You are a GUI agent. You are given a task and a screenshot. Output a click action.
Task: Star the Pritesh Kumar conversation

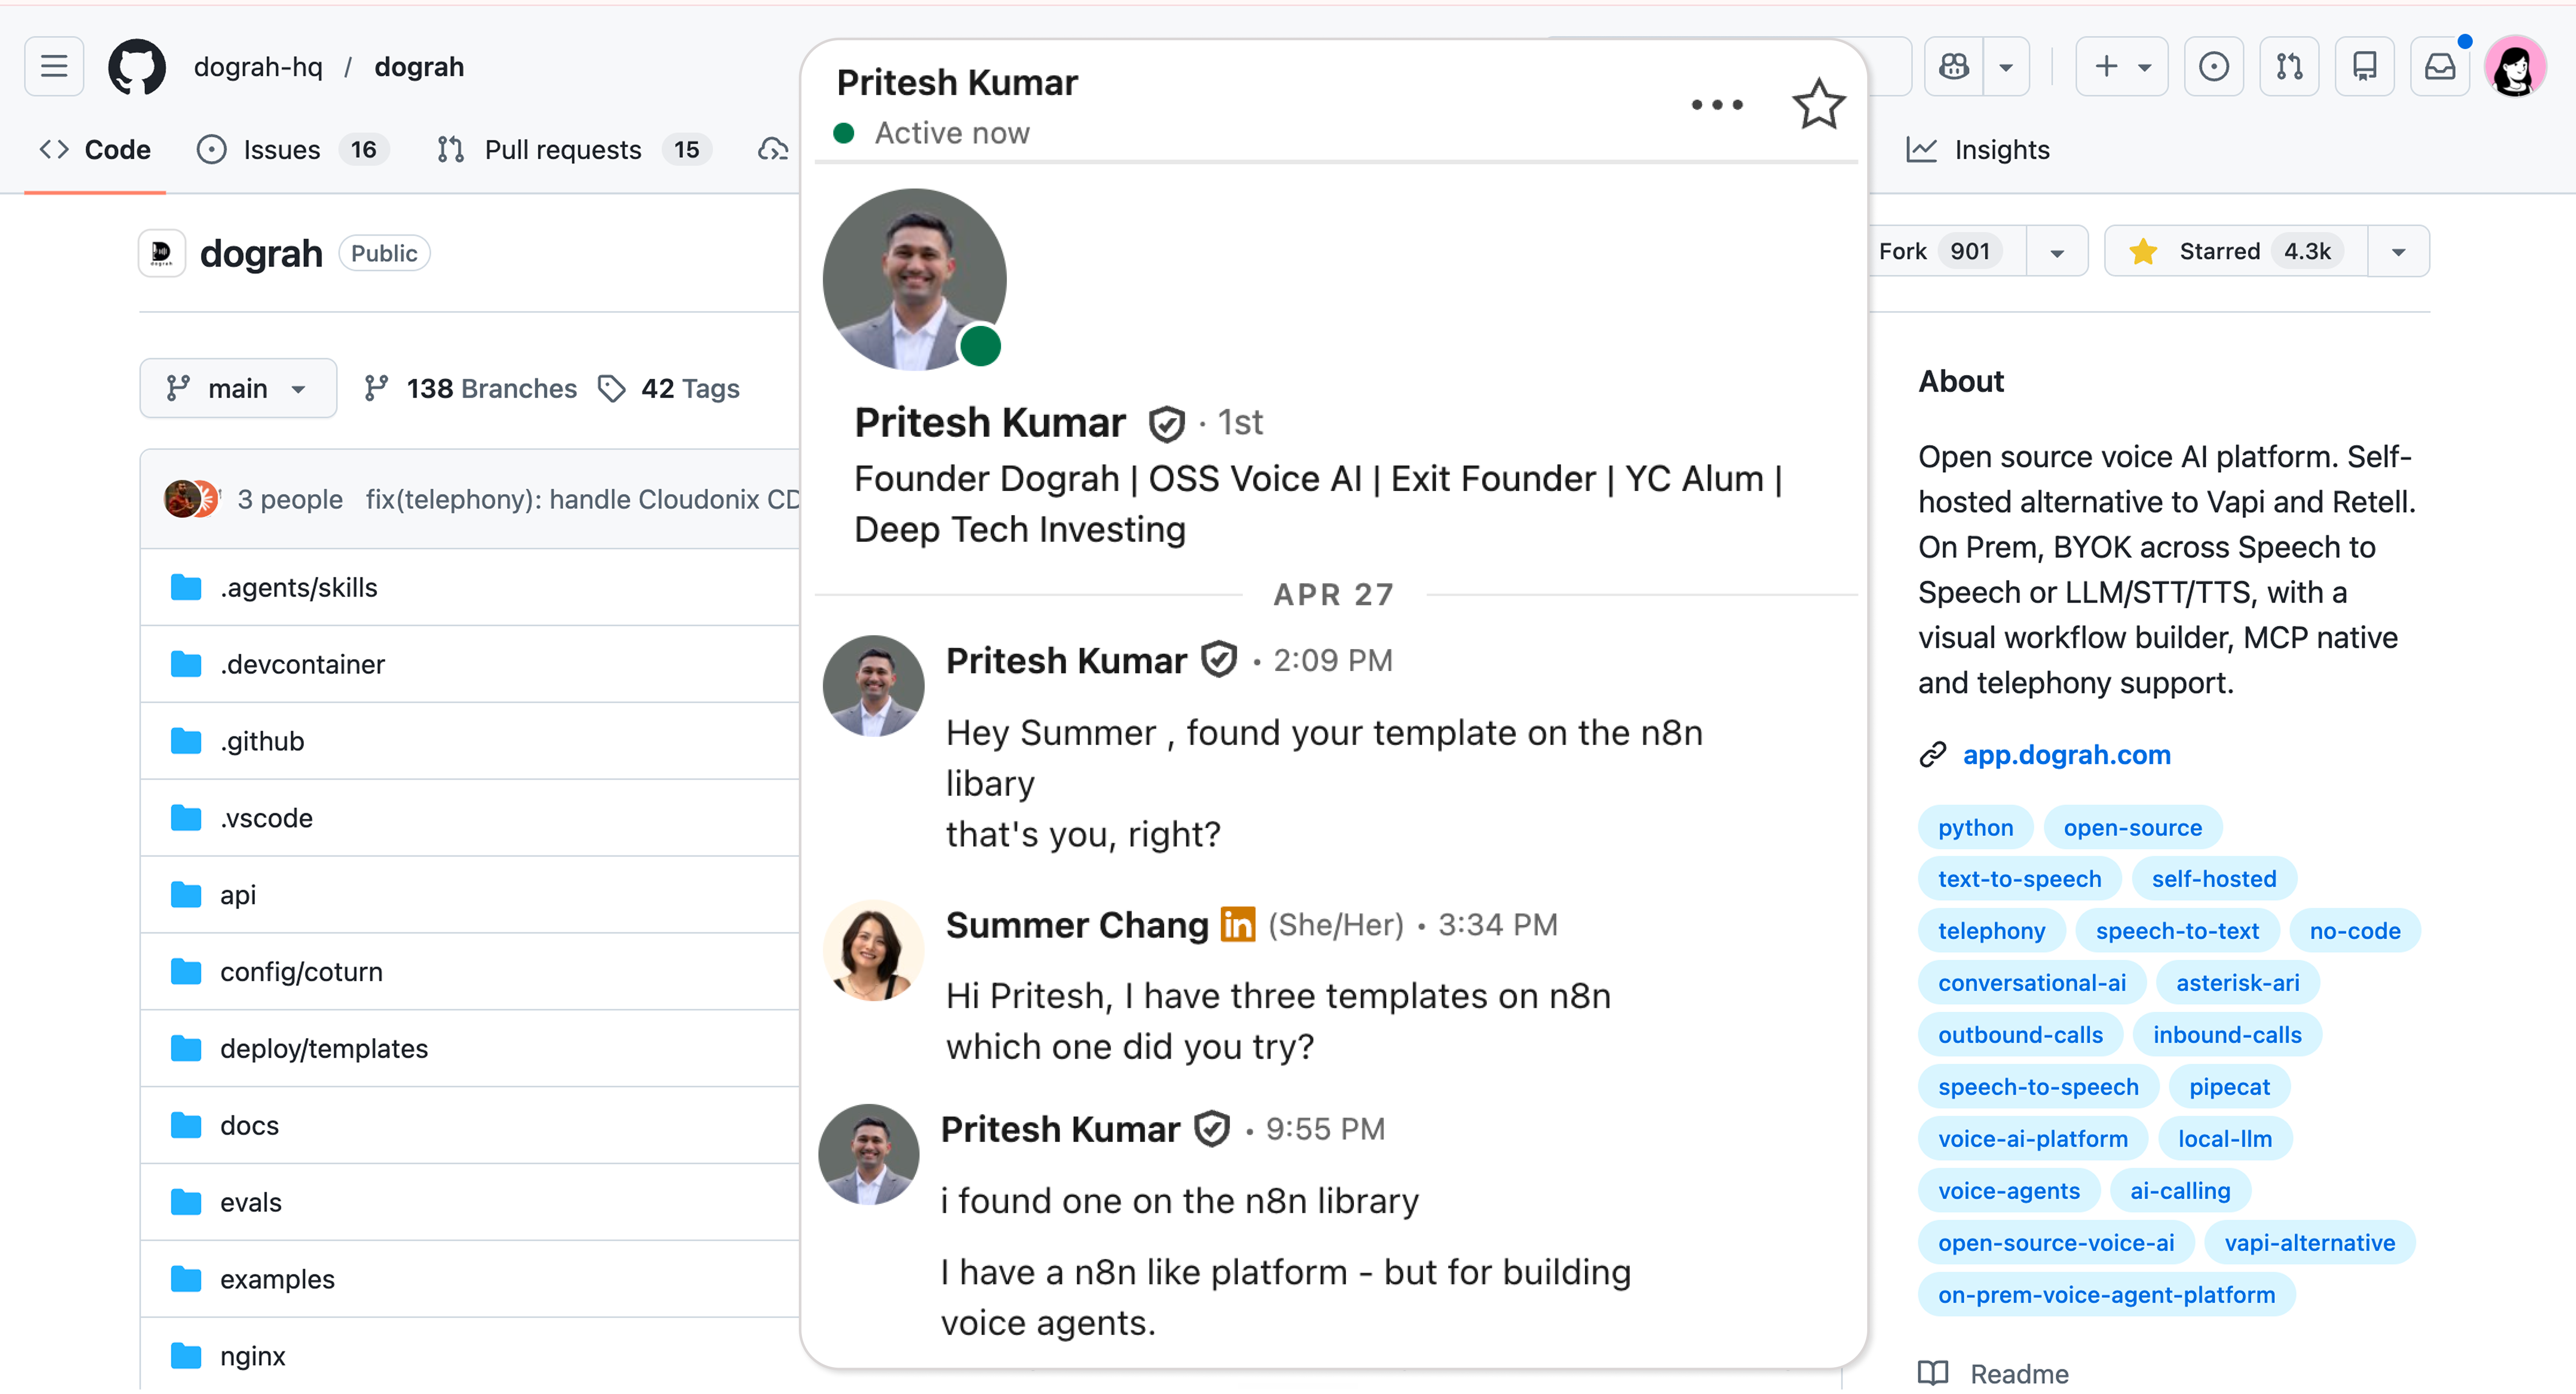point(1818,104)
